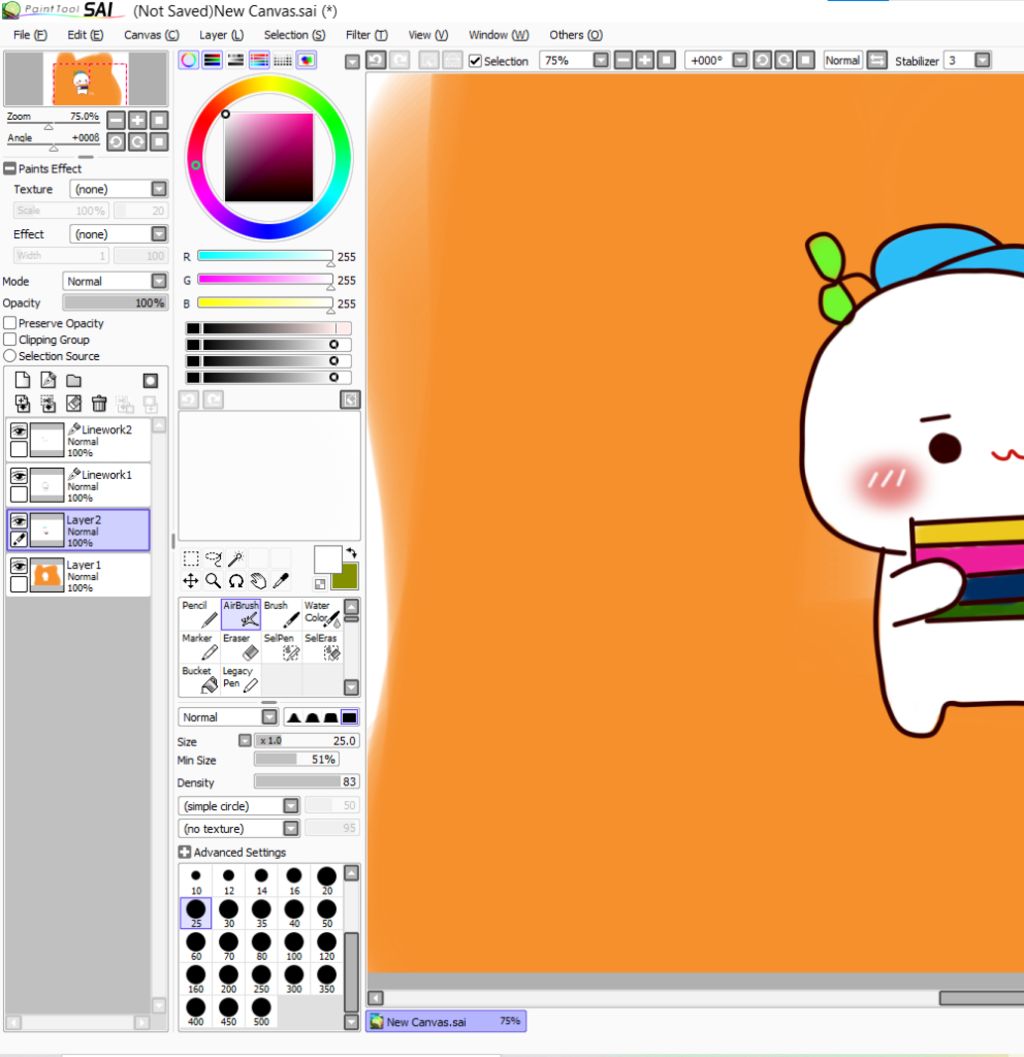The width and height of the screenshot is (1024, 1057).
Task: Enable Selection Source
Action: 10,355
